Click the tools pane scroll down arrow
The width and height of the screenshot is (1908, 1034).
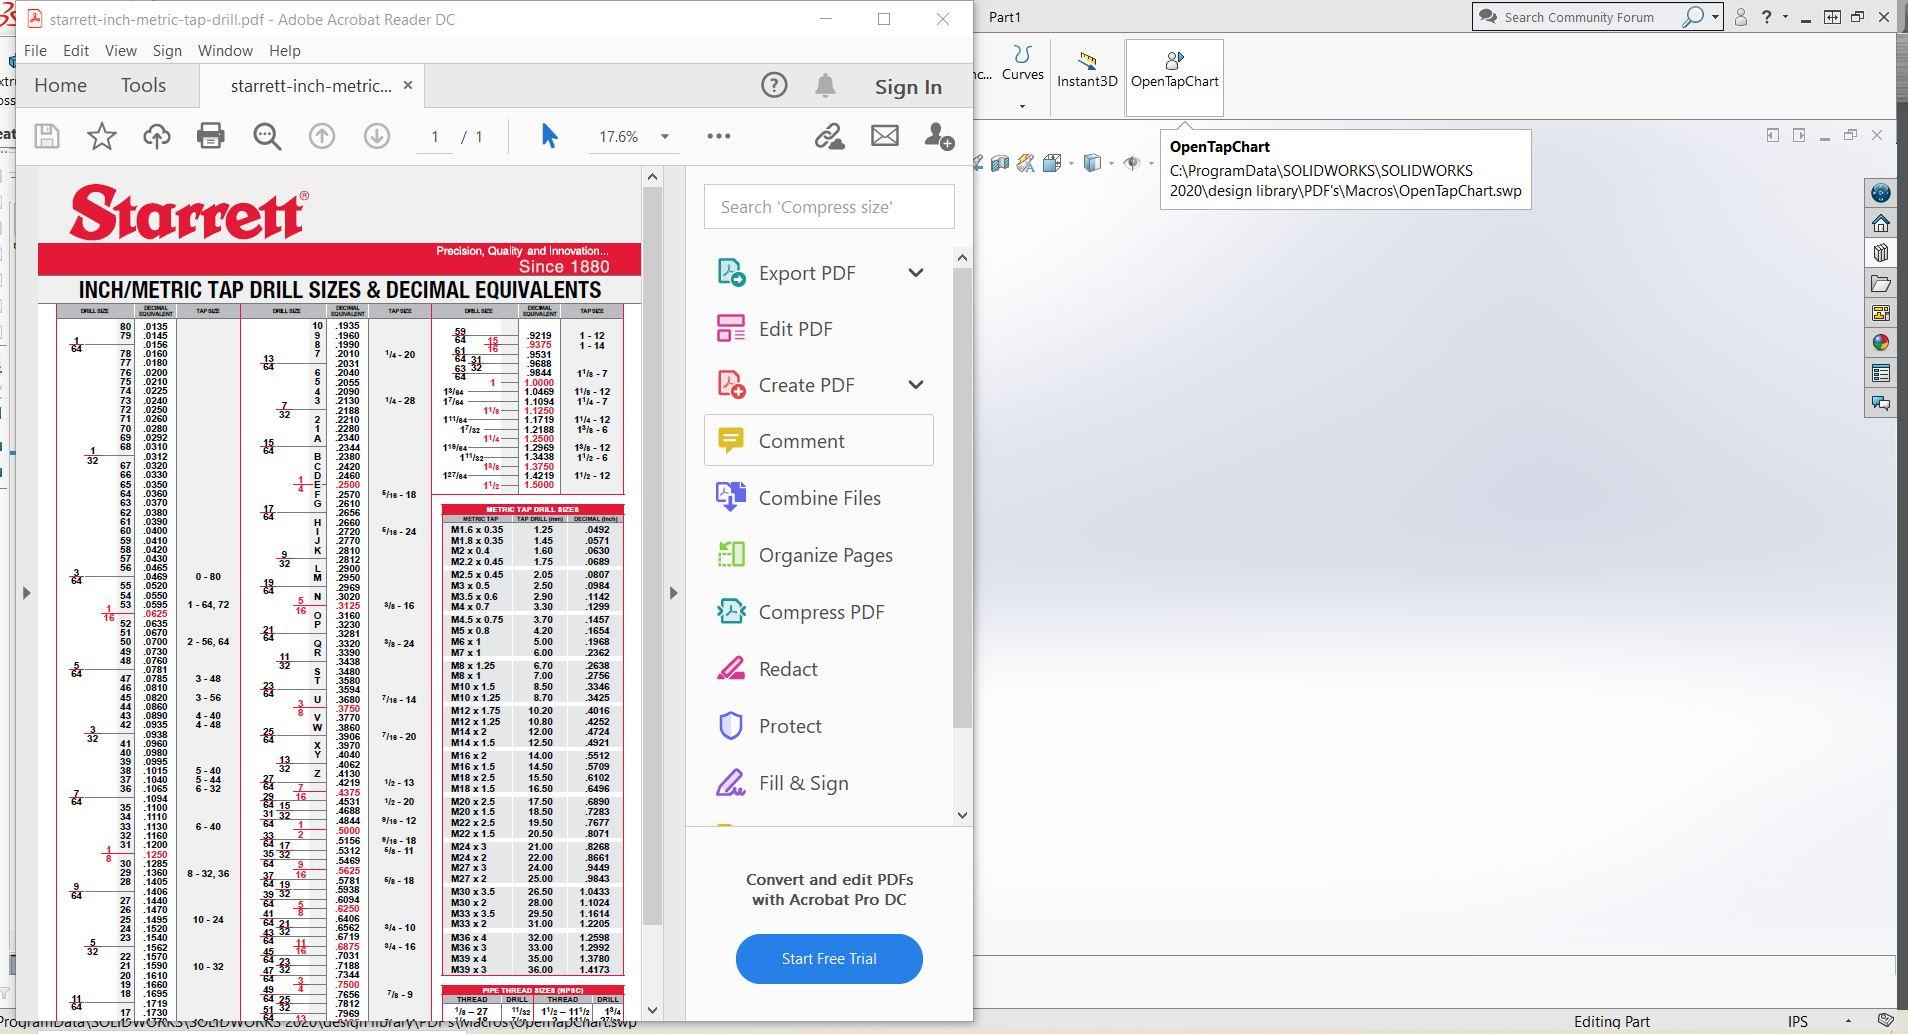[962, 816]
